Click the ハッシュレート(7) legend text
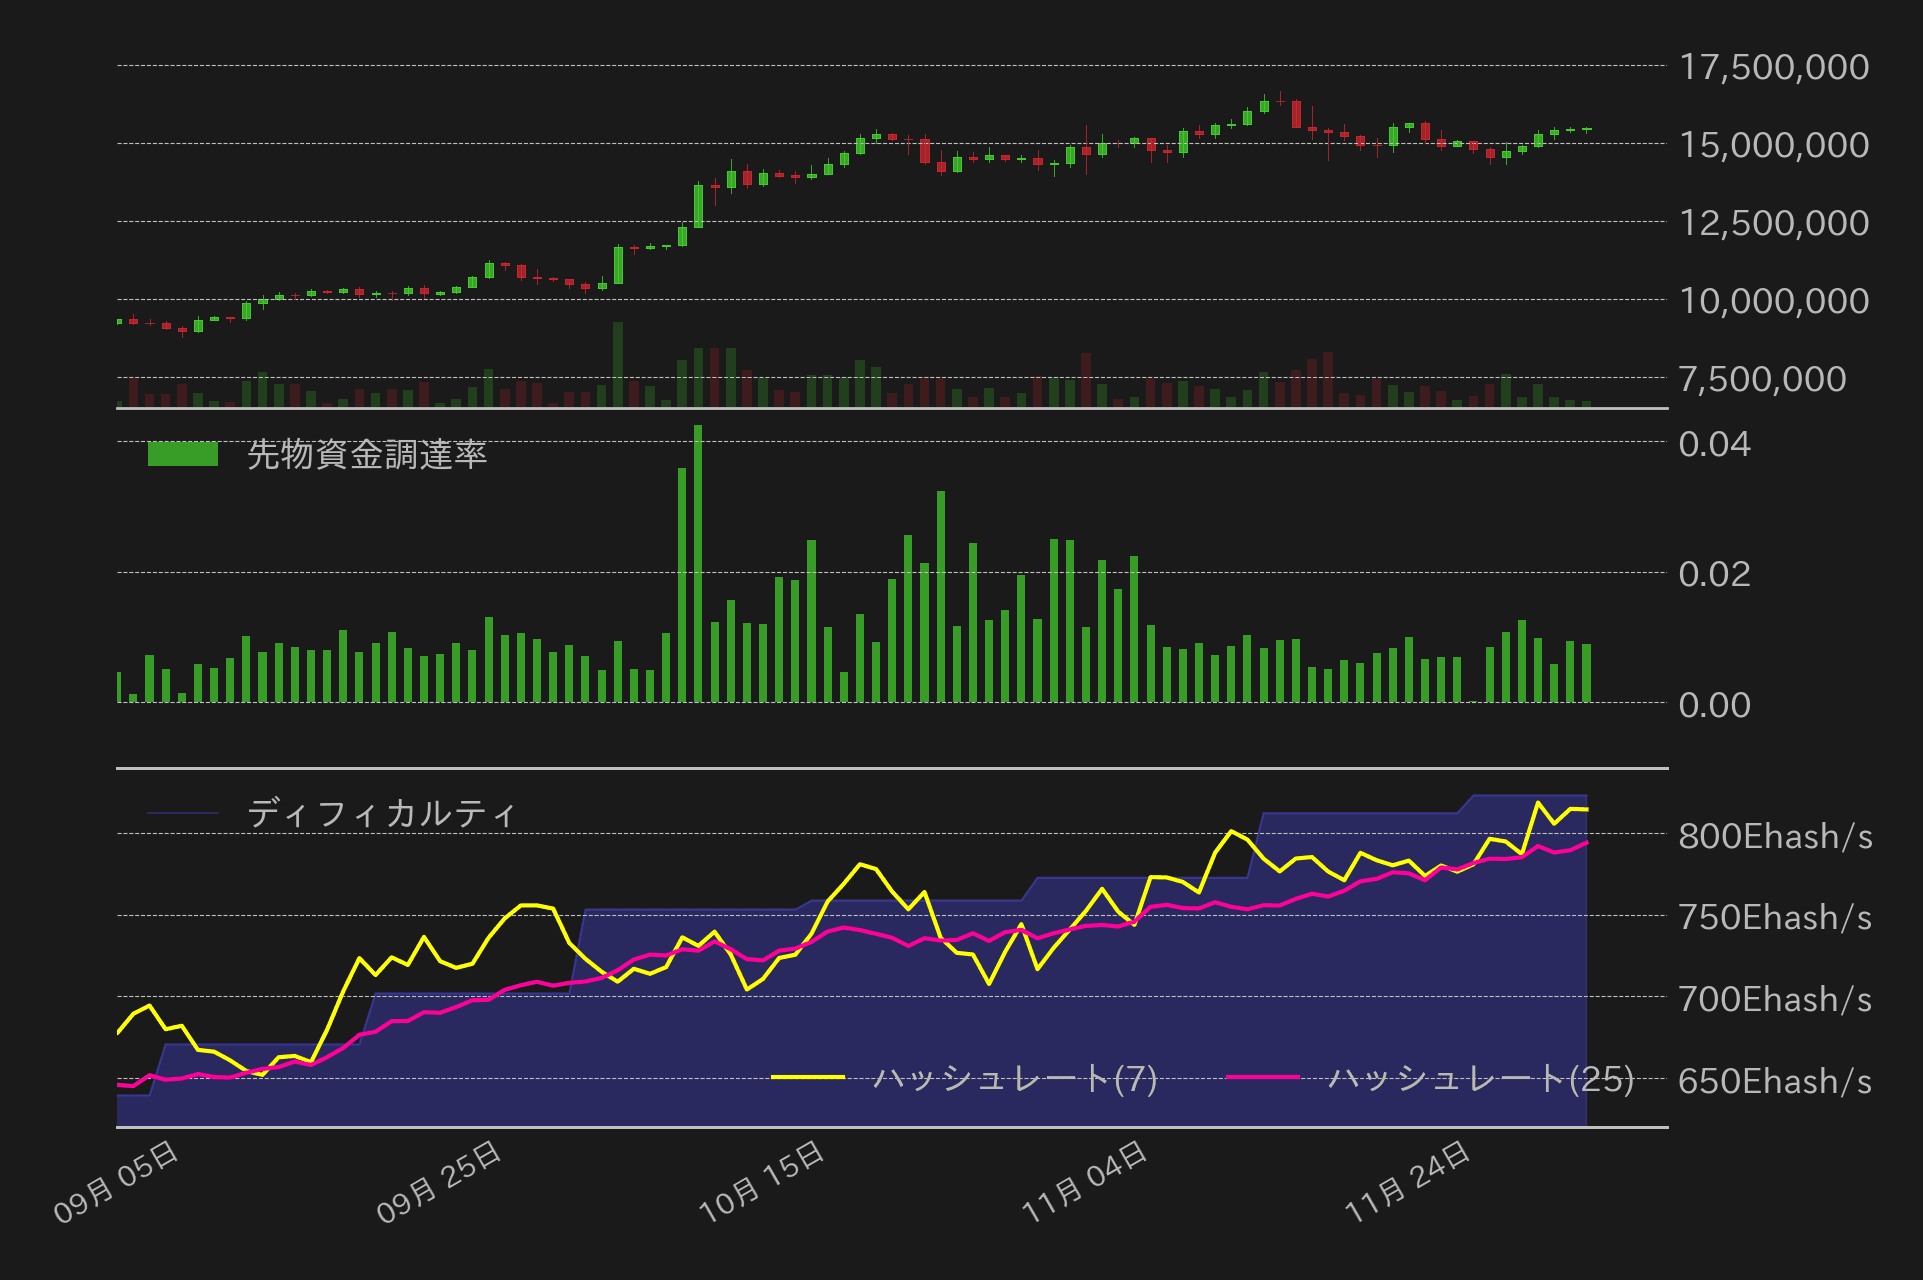This screenshot has height=1280, width=1923. coord(1014,1079)
